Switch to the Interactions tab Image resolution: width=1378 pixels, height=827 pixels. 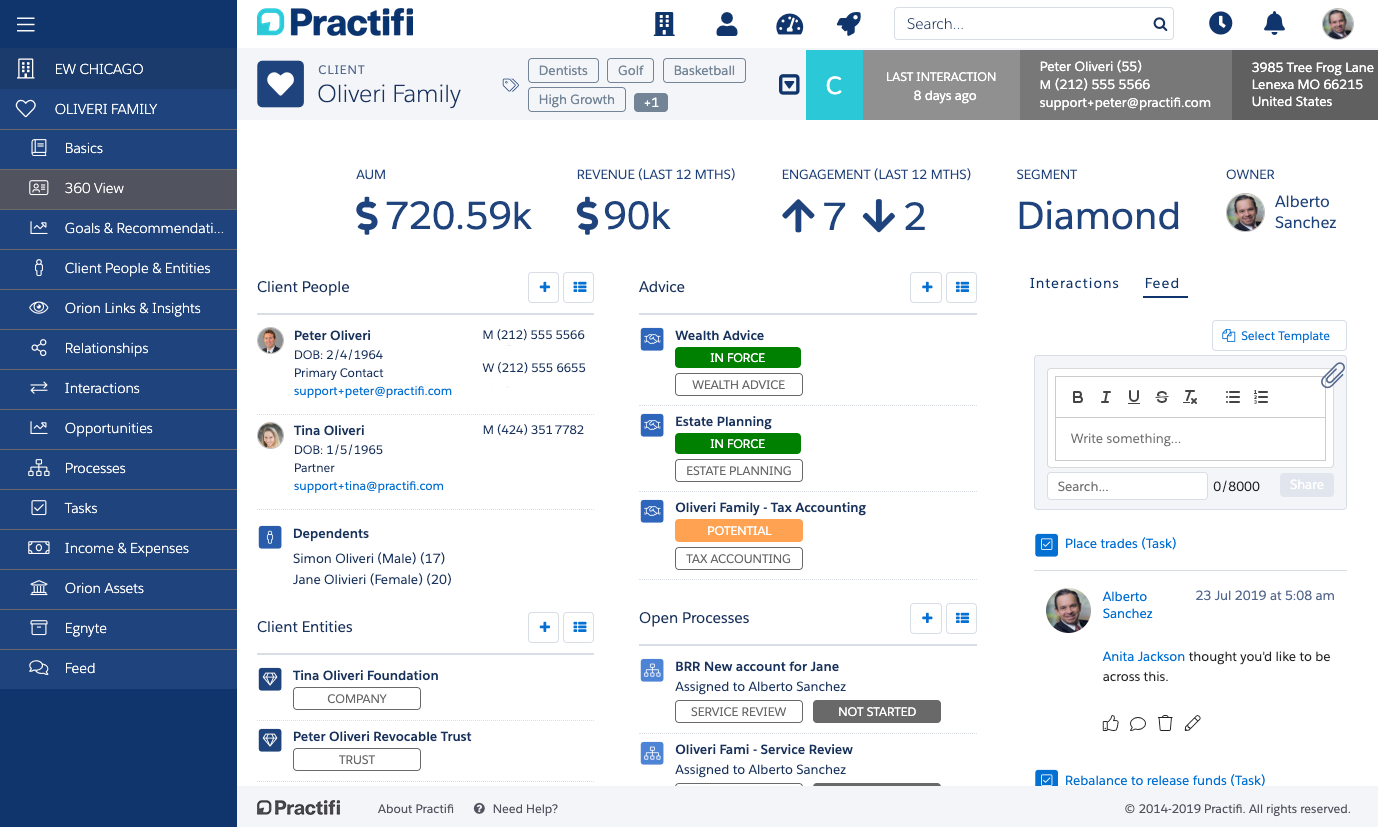(1074, 283)
